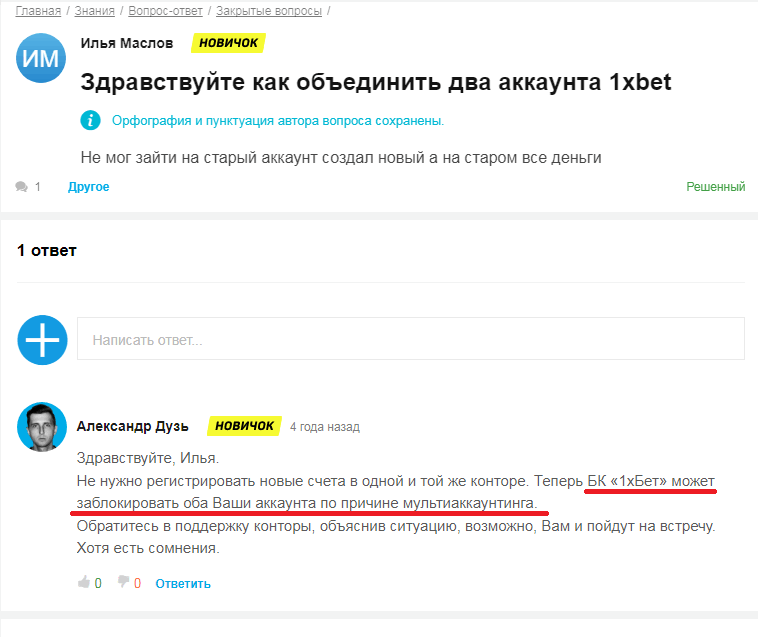This screenshot has height=637, width=758.
Task: Open answerer name Александр Дузь
Action: [133, 426]
